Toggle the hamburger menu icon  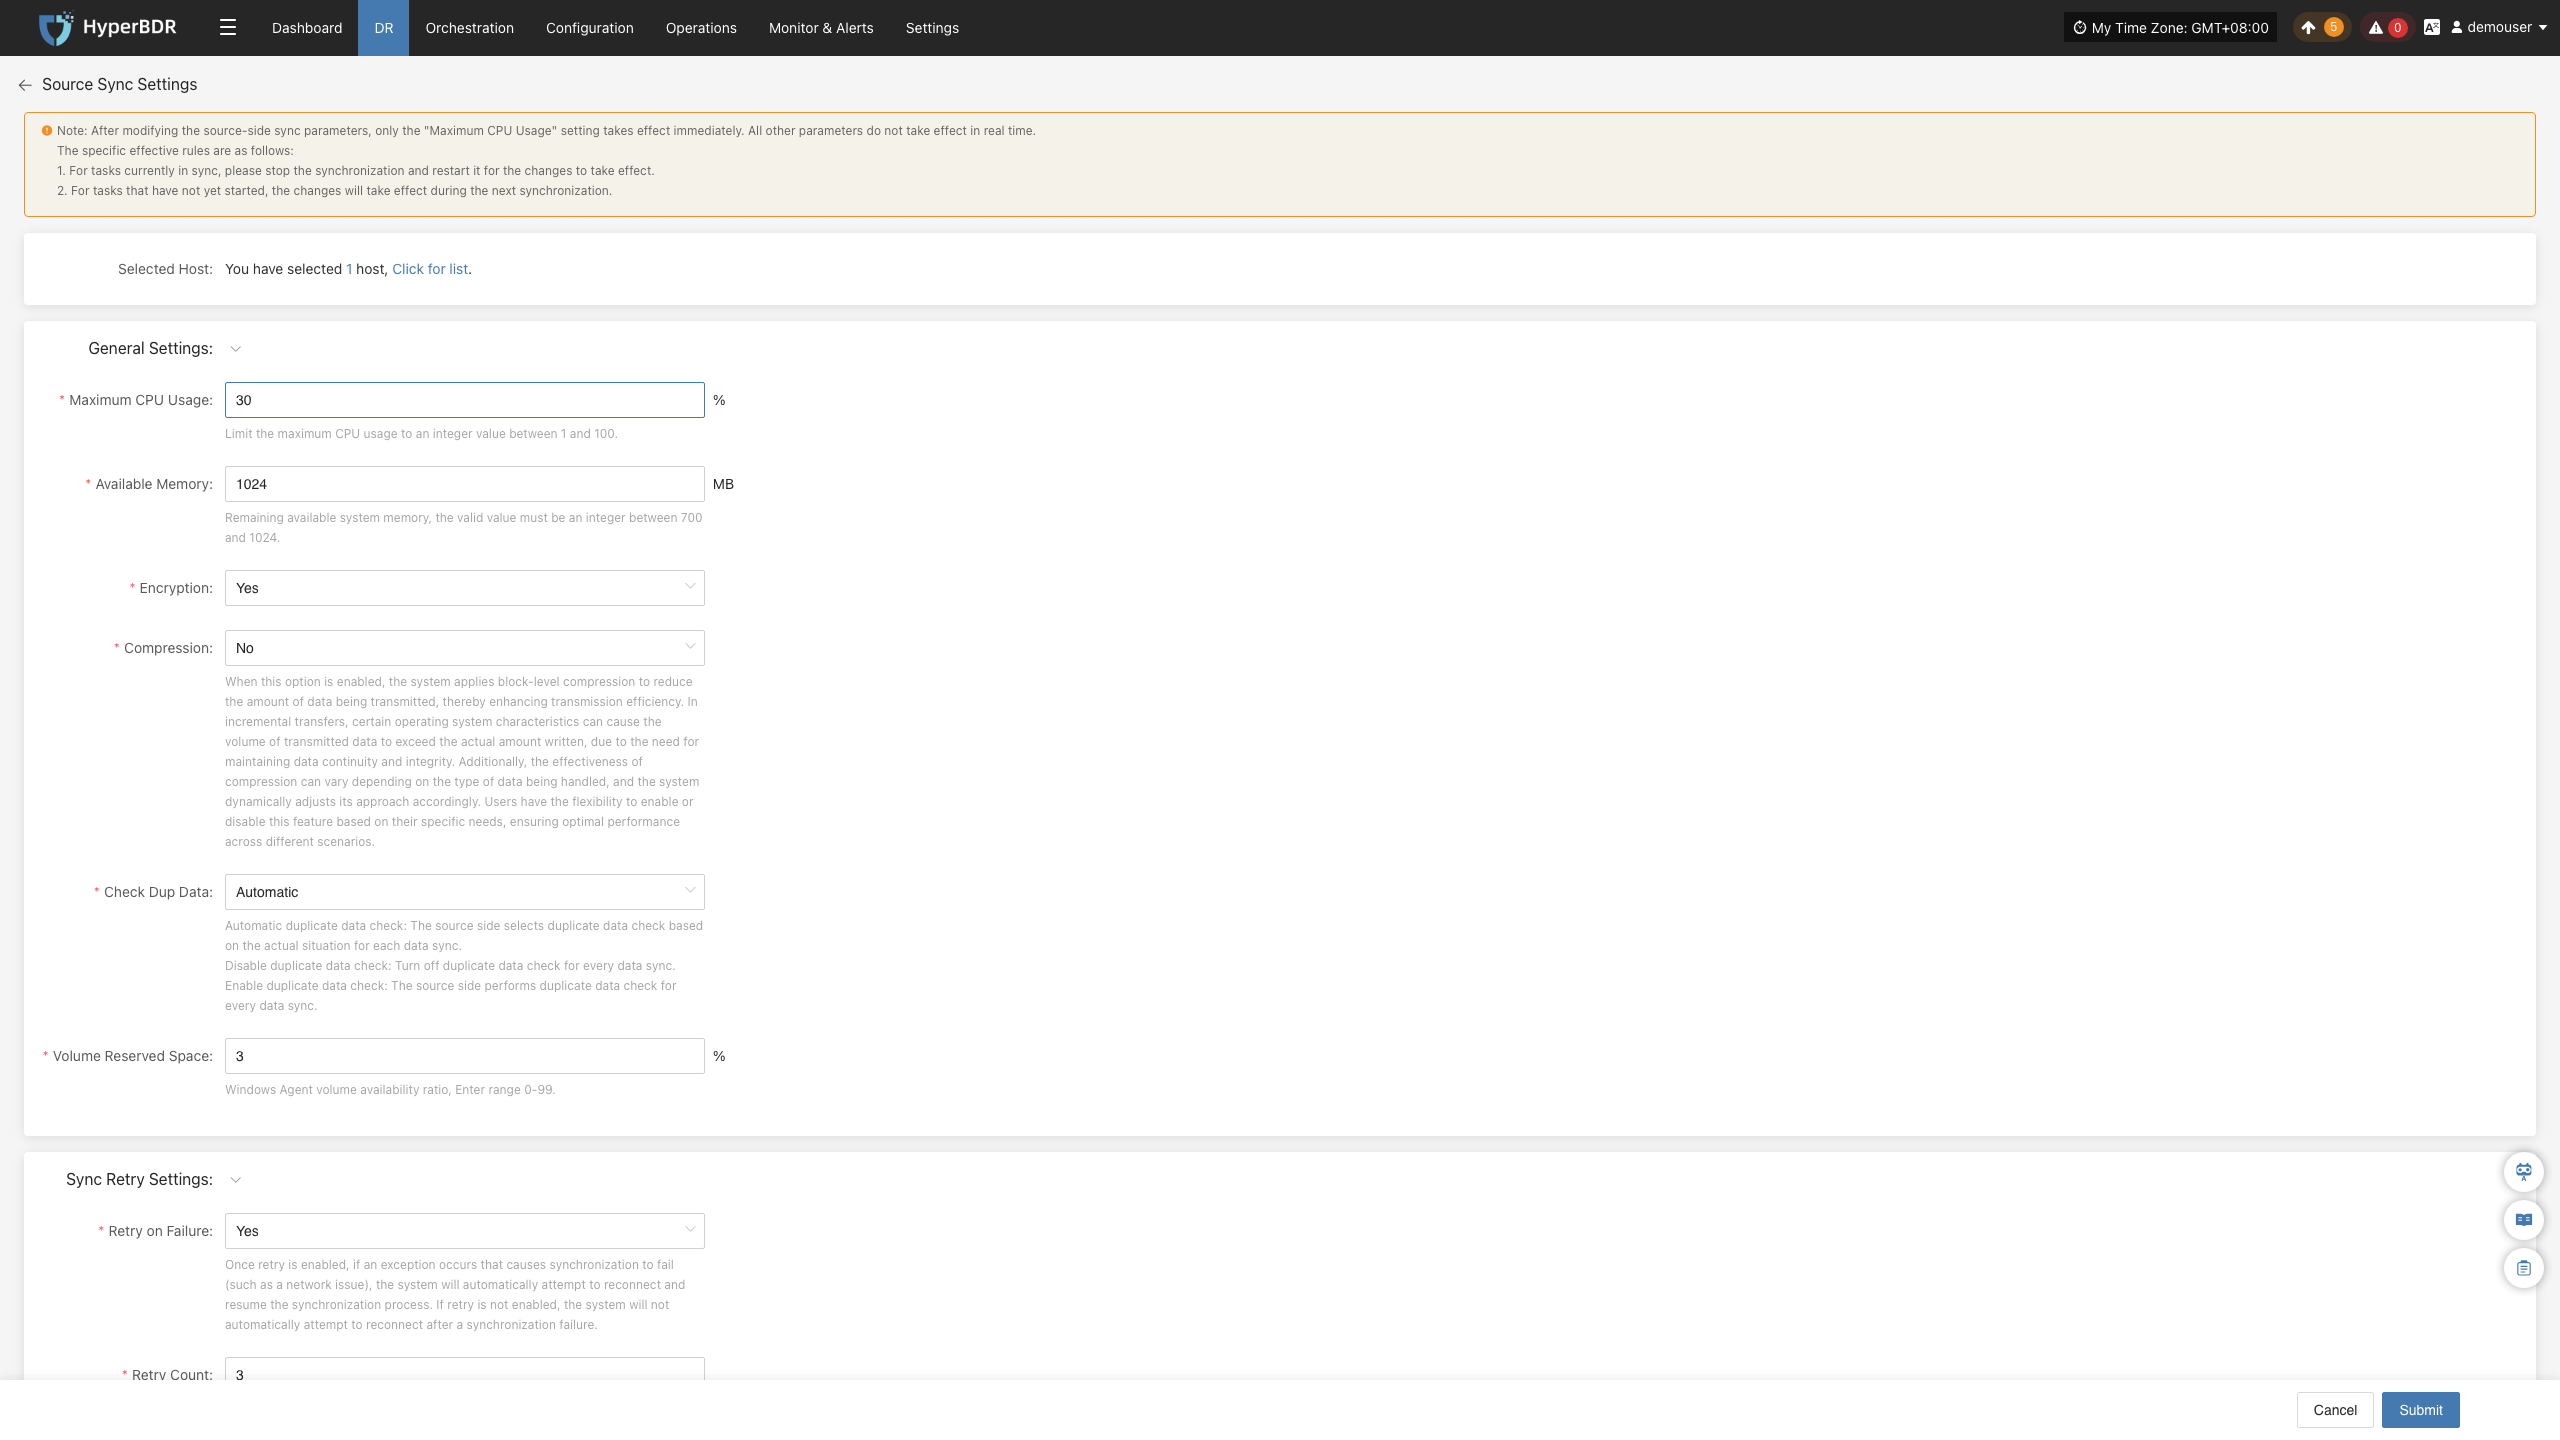228,28
